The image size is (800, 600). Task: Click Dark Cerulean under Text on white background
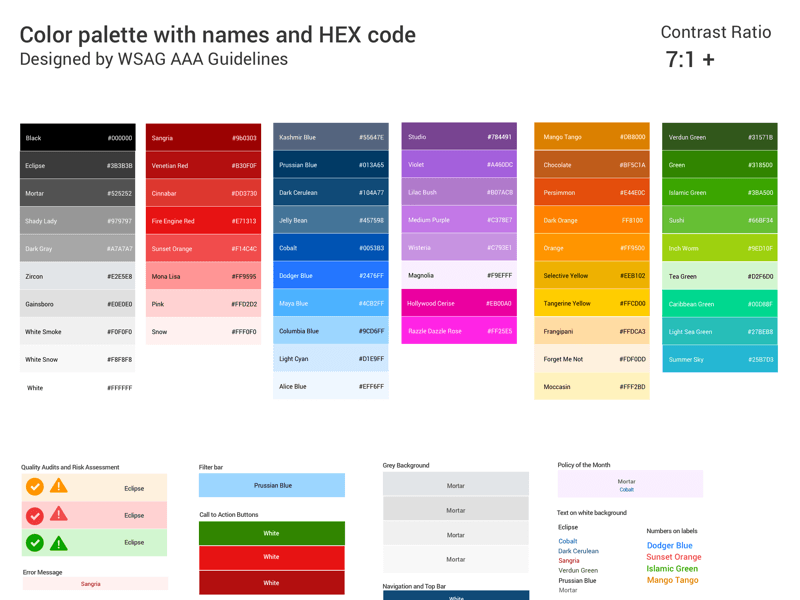pos(578,551)
